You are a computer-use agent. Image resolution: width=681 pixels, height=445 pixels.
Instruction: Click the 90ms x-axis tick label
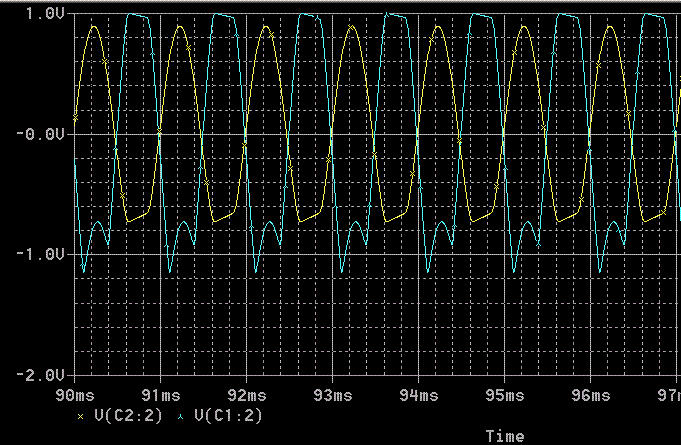75,396
